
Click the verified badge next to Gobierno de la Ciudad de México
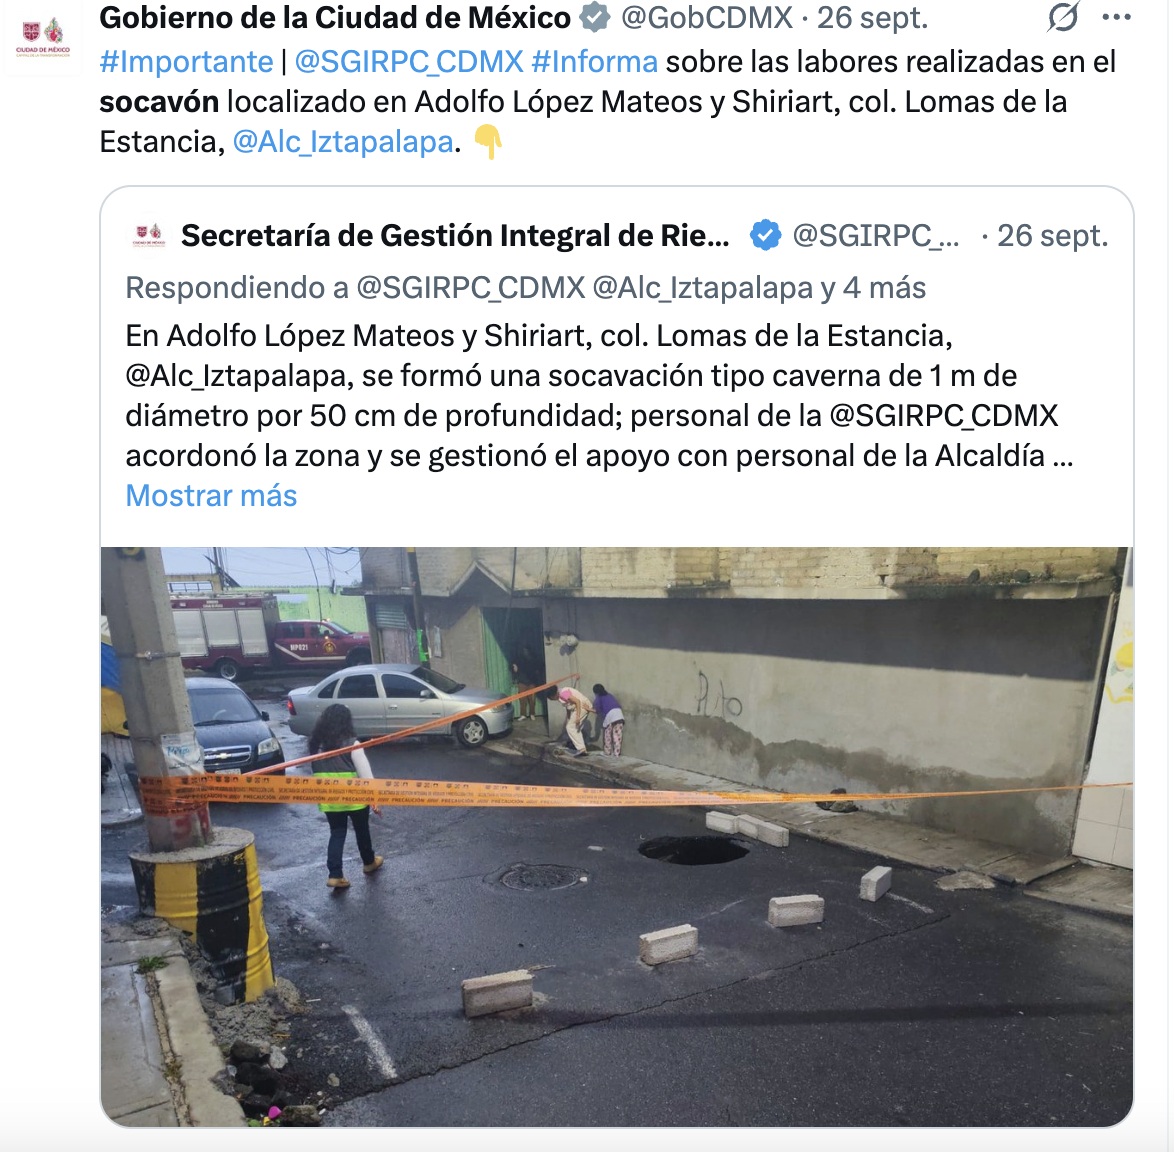pos(595,17)
